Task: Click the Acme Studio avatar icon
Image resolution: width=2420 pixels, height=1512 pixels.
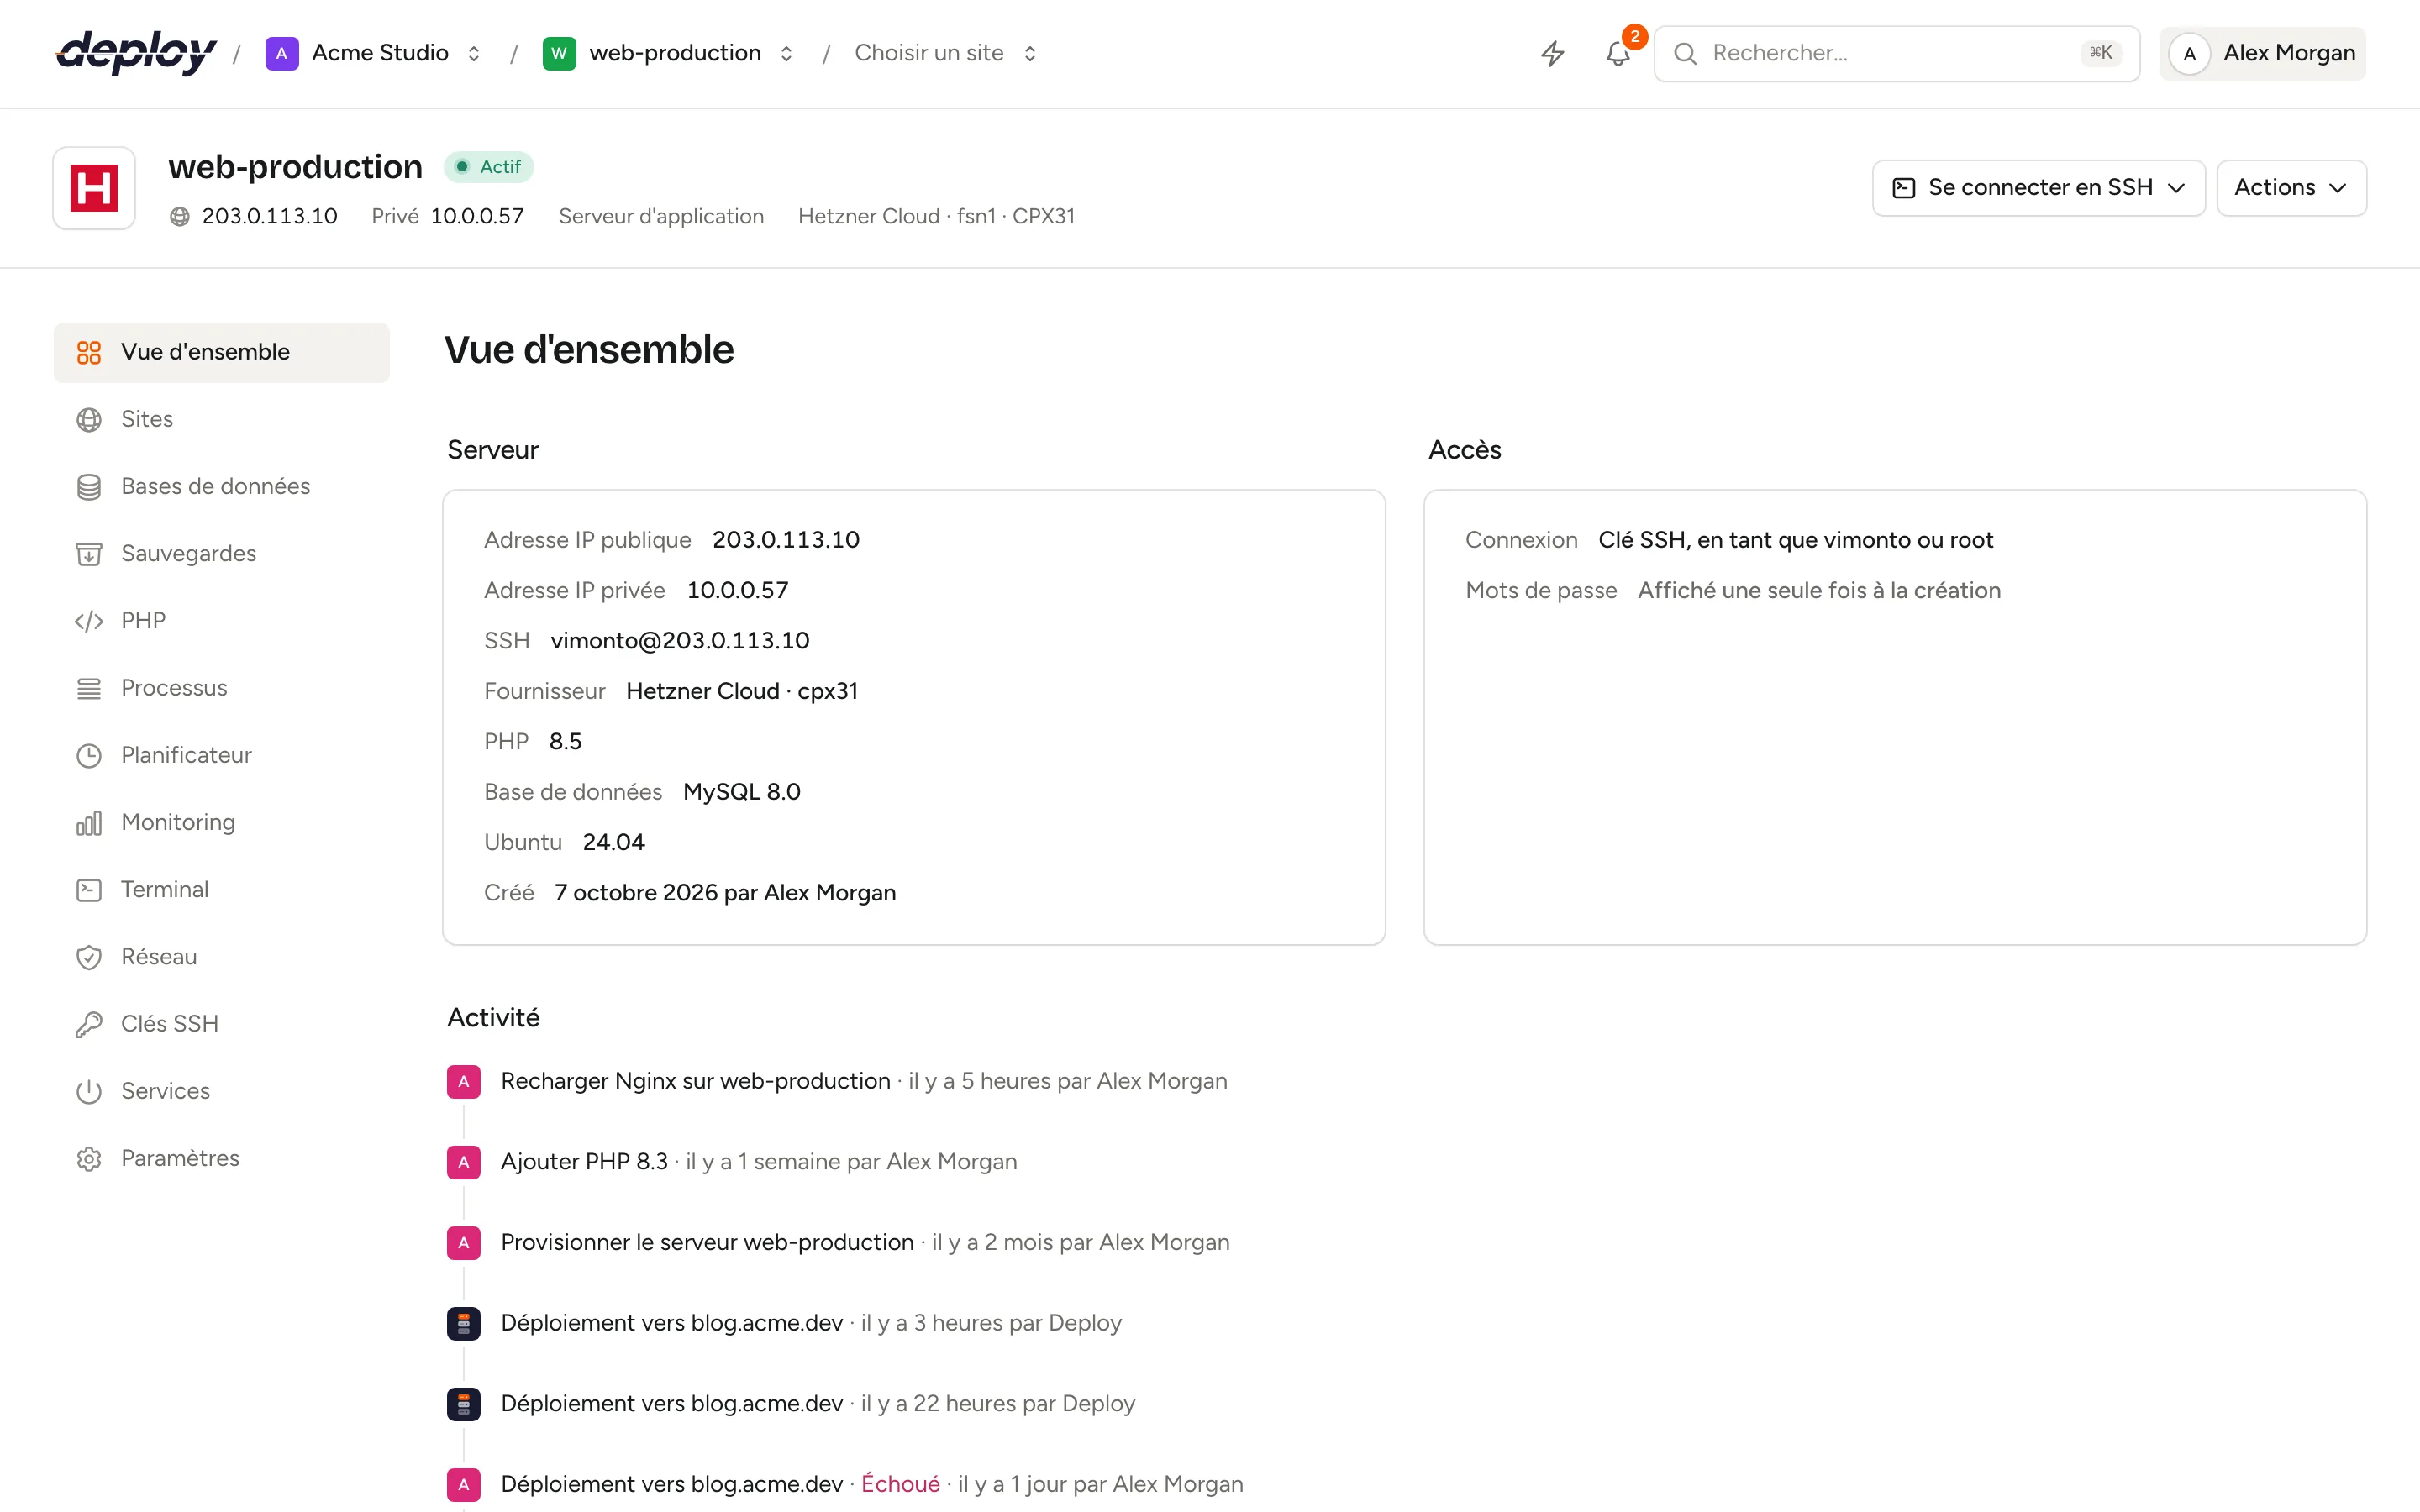Action: 282,53
